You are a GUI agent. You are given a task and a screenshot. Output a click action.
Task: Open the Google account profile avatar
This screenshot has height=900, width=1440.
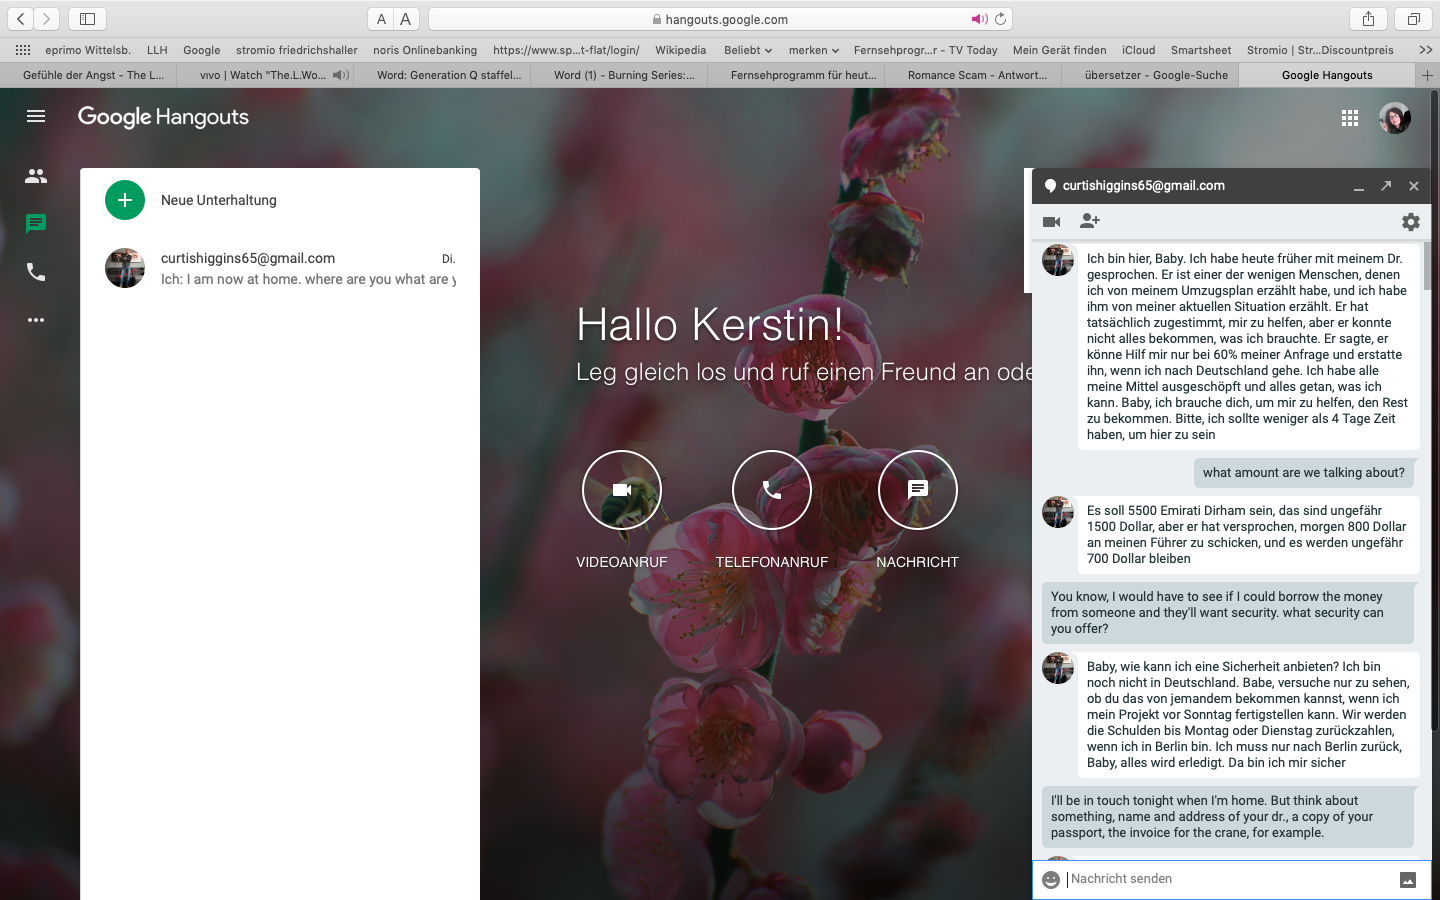point(1395,118)
